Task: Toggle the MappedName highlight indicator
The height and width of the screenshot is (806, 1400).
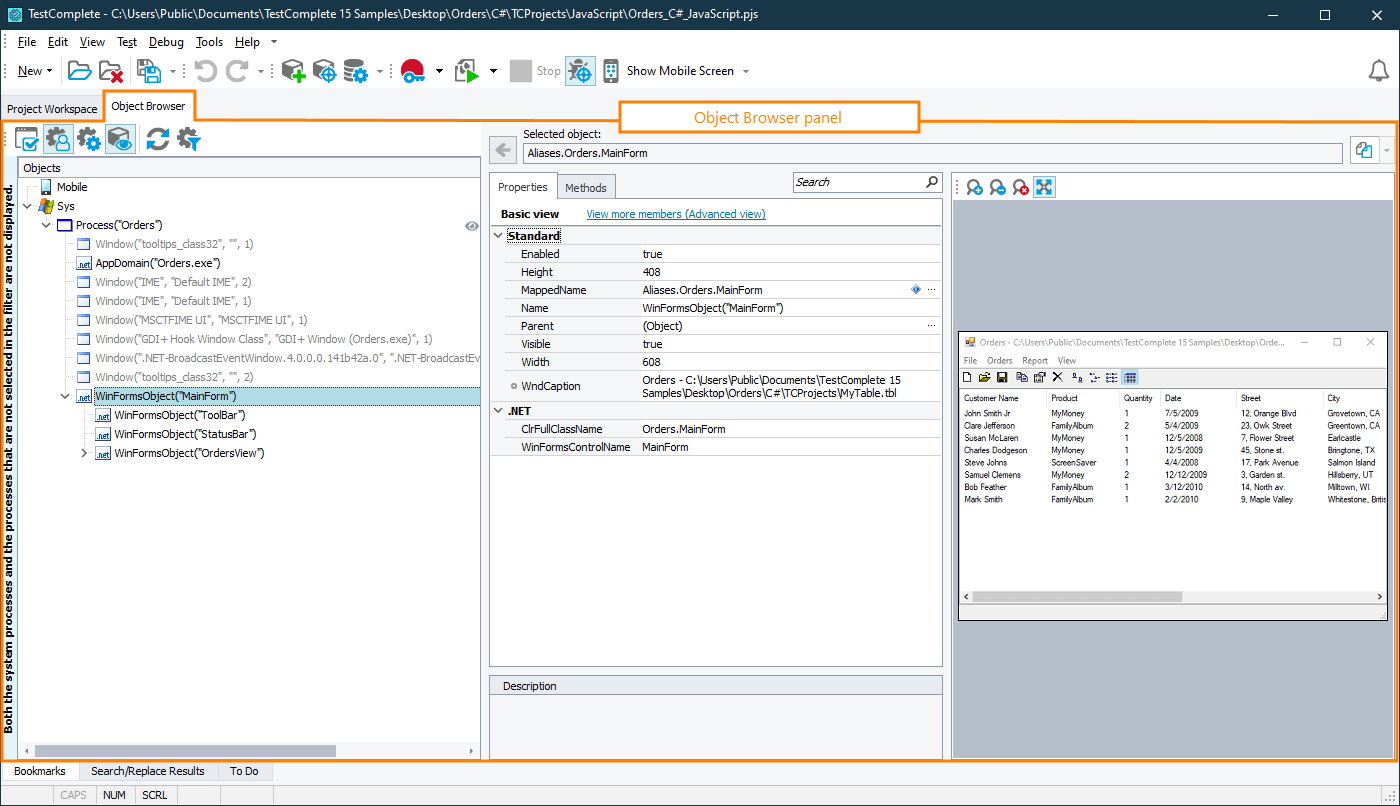Action: 915,289
